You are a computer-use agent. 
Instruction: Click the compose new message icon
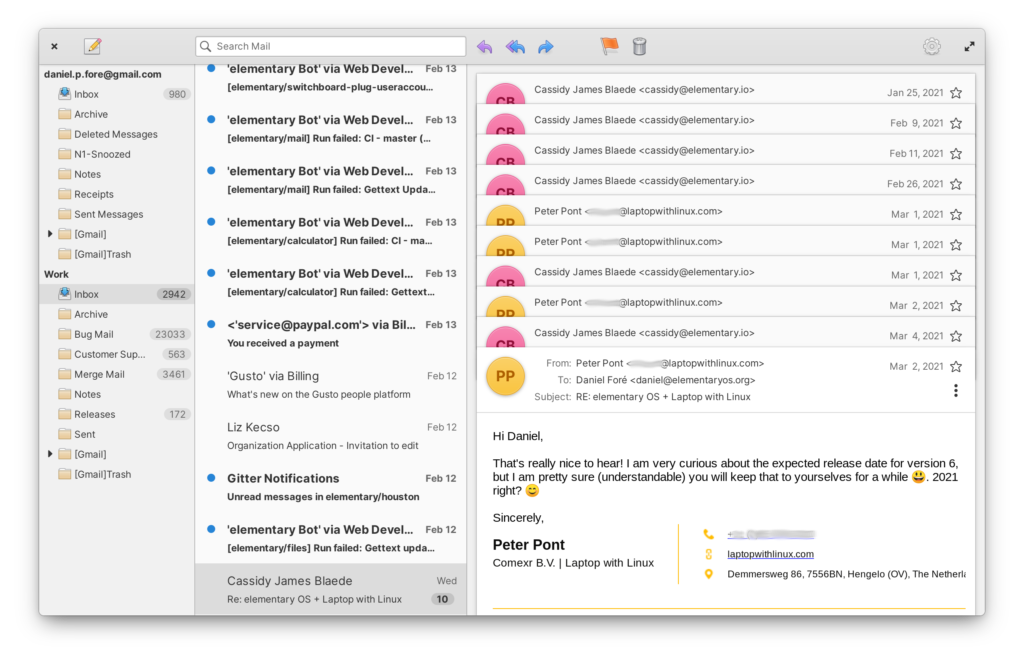(x=93, y=46)
